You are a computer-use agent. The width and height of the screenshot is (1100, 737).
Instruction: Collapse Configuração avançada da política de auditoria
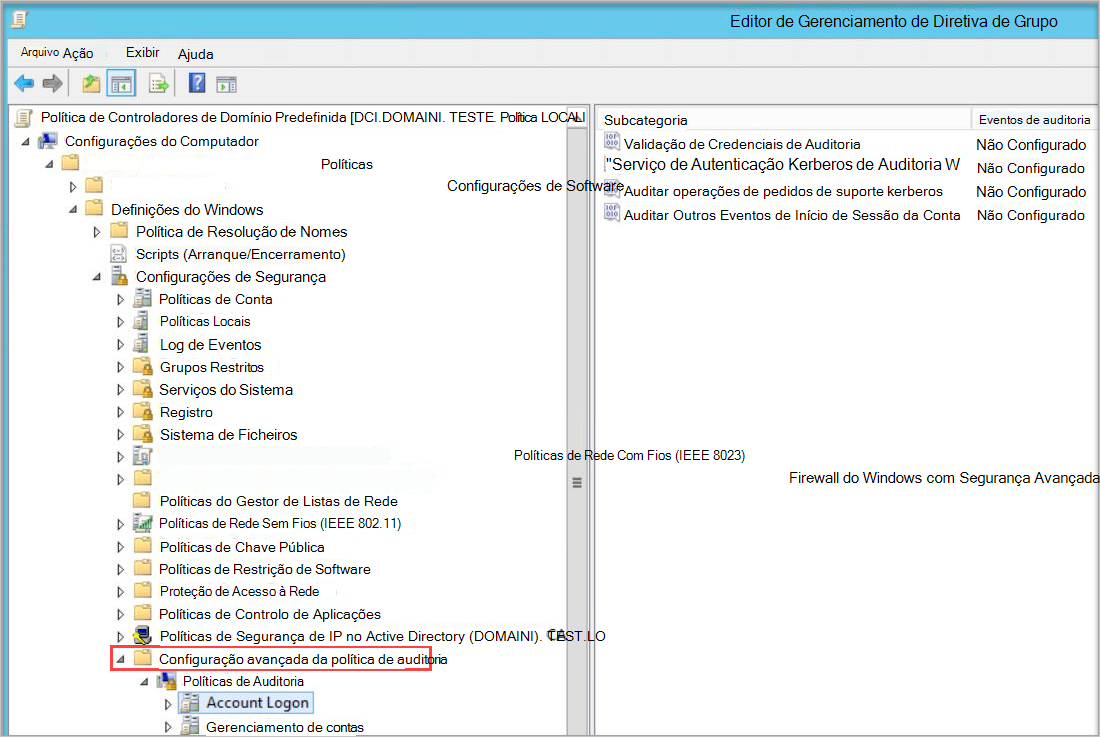click(121, 659)
